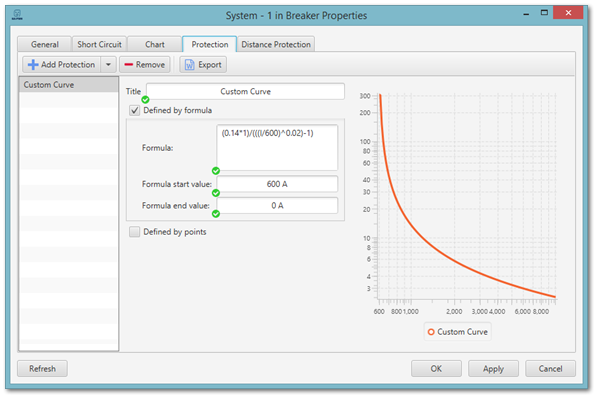Open the Short Circuit tab
Viewport: 597px width, 398px height.
coord(99,45)
